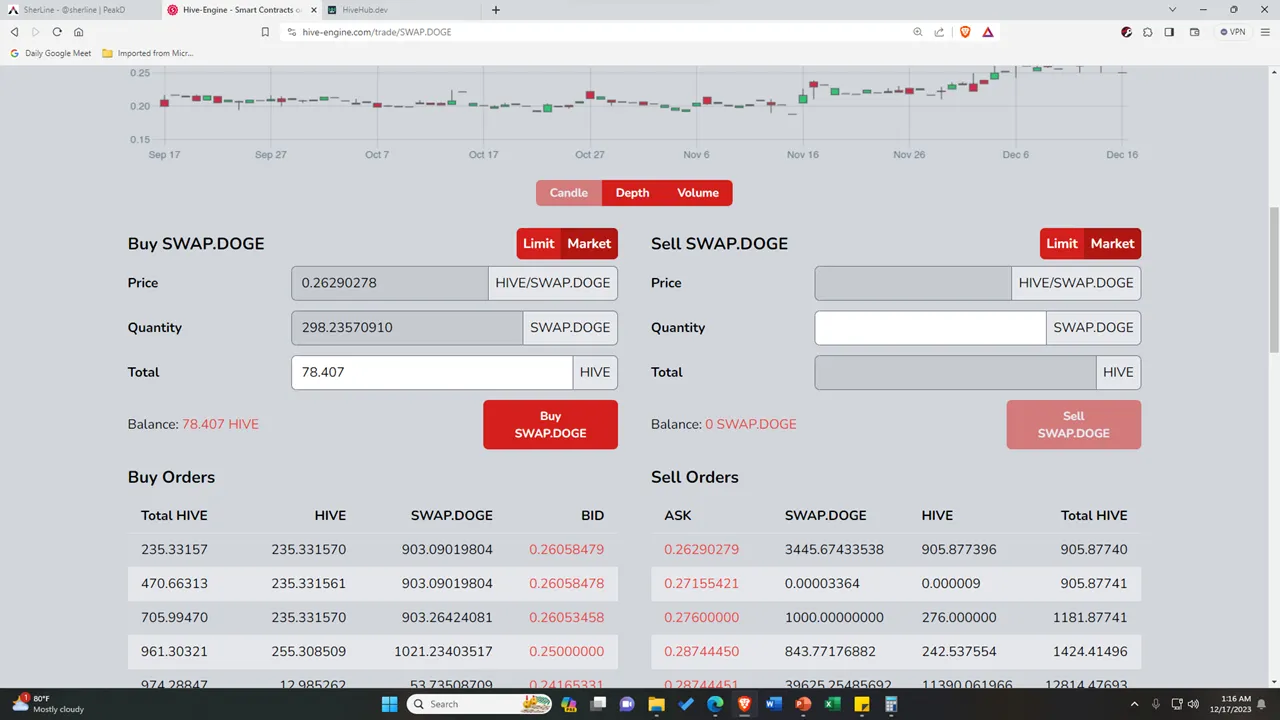Open Sticky Notes from taskbar

pos(861,704)
